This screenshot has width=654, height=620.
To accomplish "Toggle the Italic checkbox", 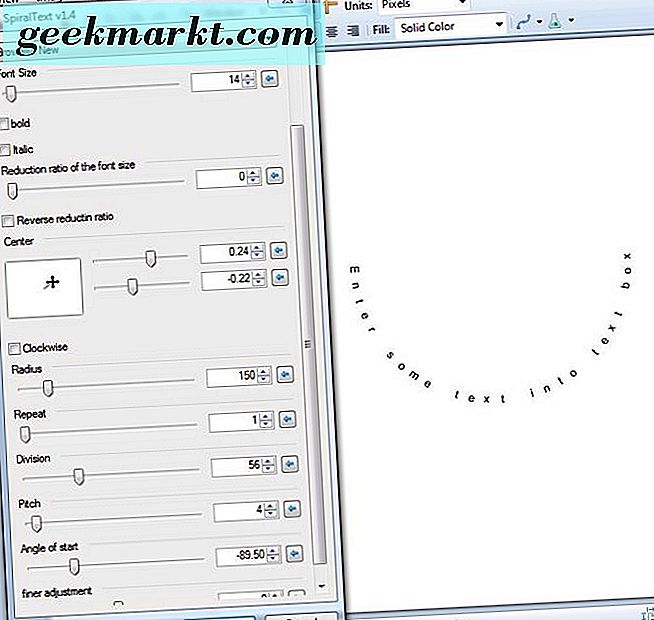I will (6, 150).
